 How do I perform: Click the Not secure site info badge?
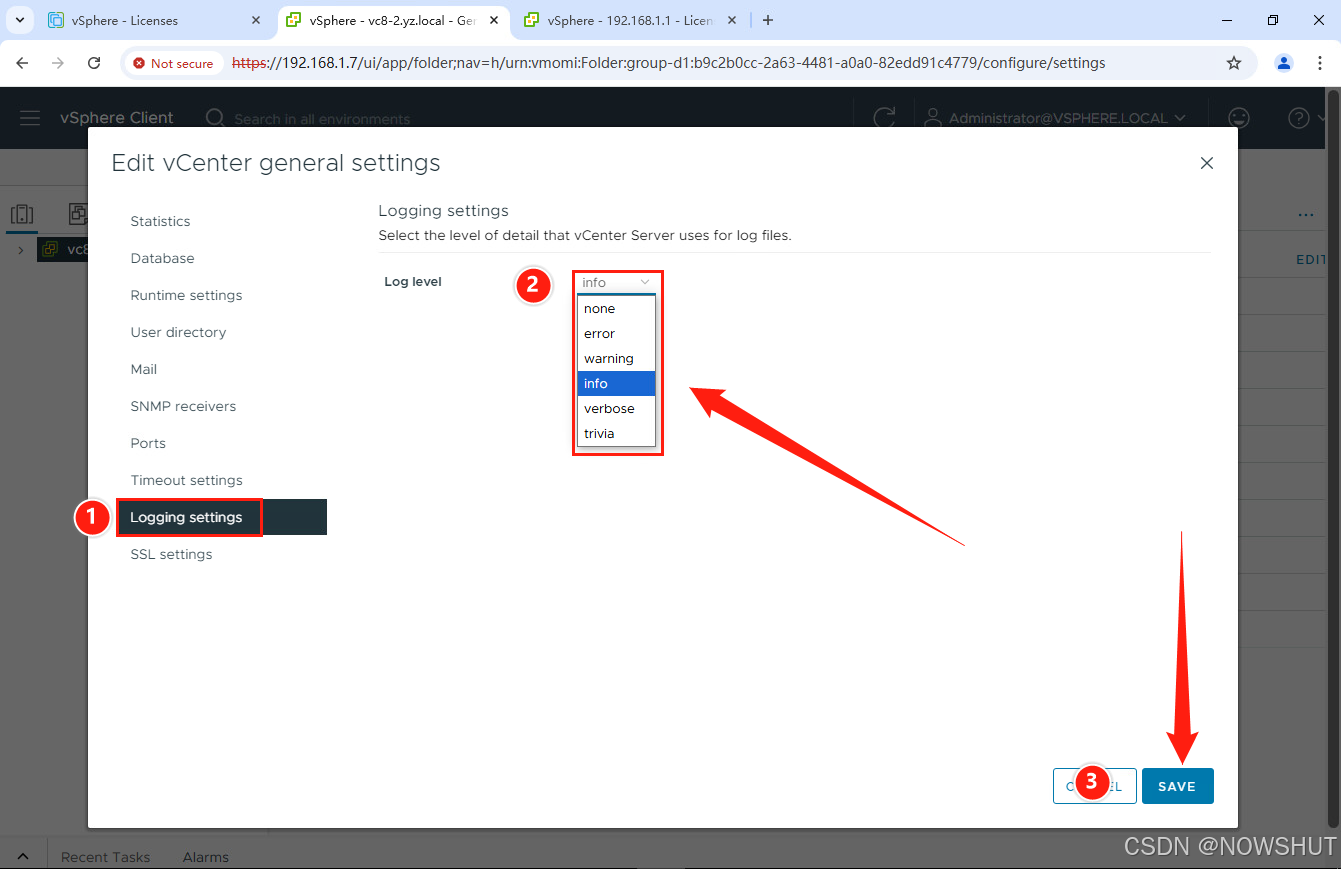coord(174,63)
